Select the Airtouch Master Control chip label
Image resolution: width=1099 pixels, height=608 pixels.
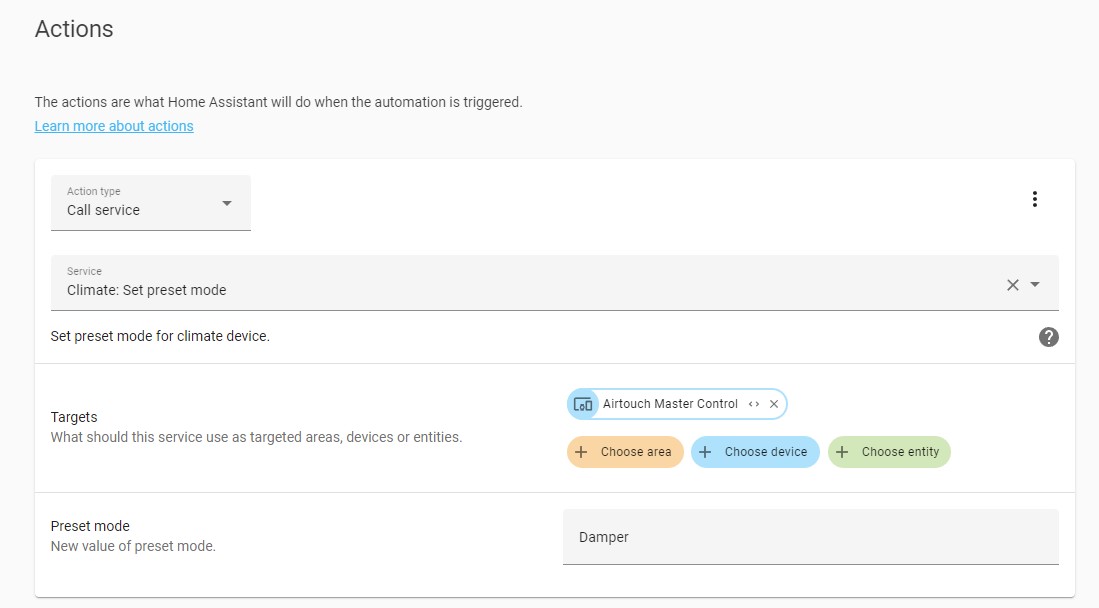[x=670, y=404]
